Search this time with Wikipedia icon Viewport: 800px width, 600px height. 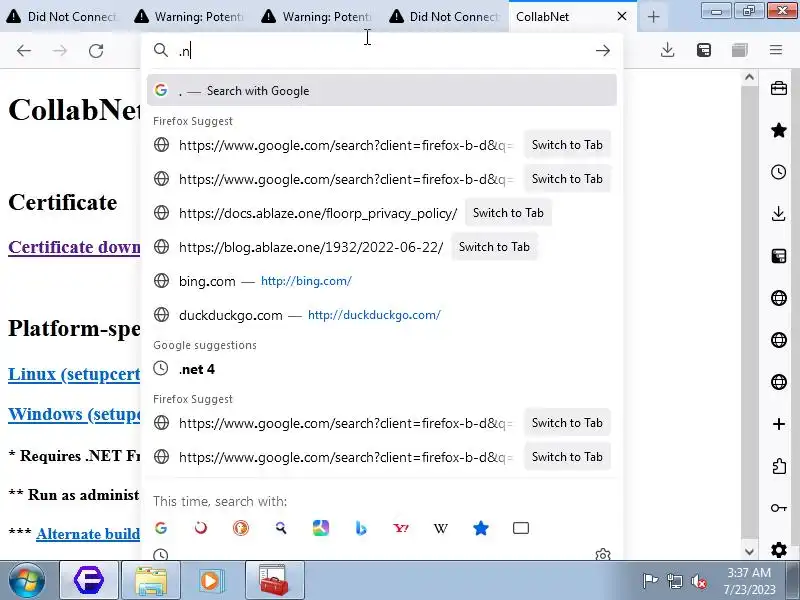tap(441, 528)
